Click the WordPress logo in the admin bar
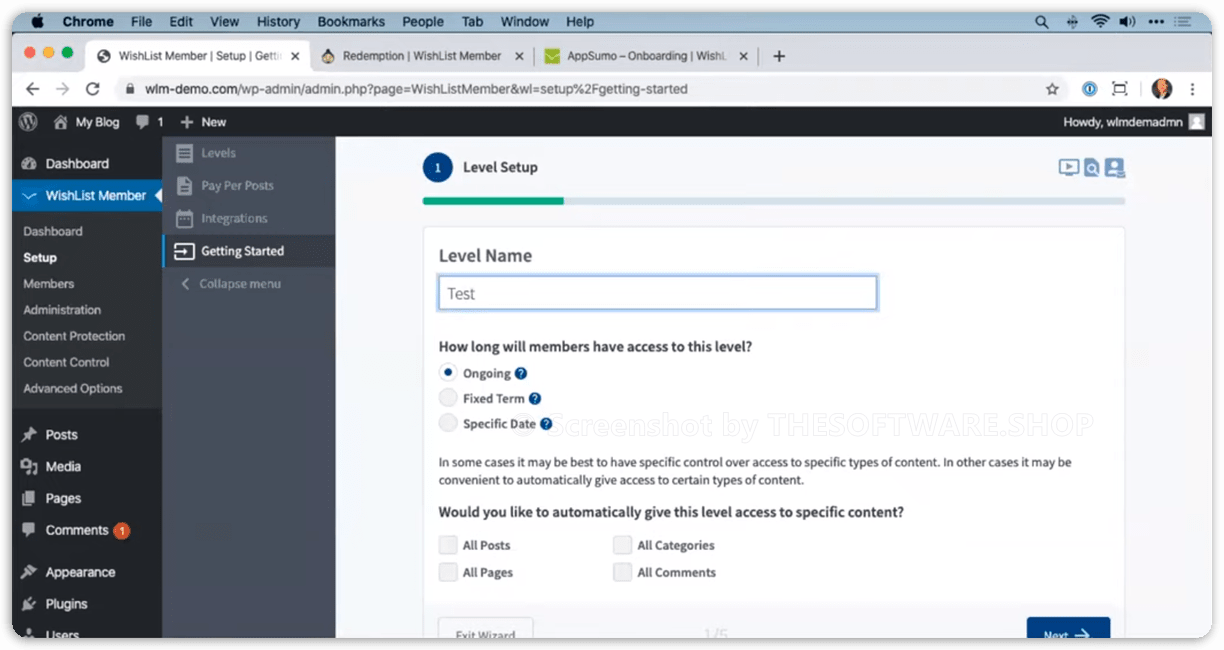Image resolution: width=1224 pixels, height=650 pixels. click(x=28, y=122)
